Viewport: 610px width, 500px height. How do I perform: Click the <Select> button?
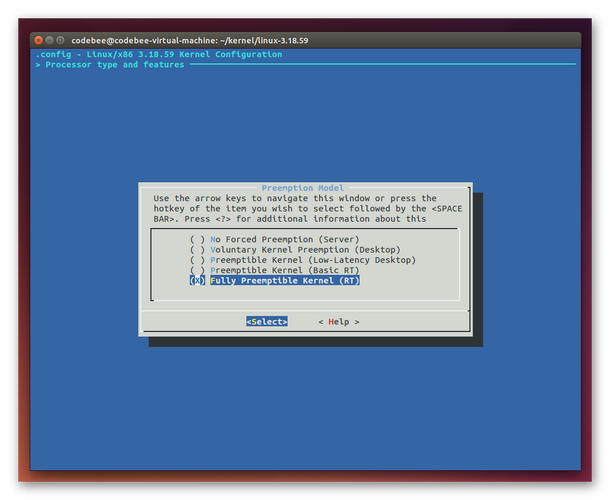(267, 321)
